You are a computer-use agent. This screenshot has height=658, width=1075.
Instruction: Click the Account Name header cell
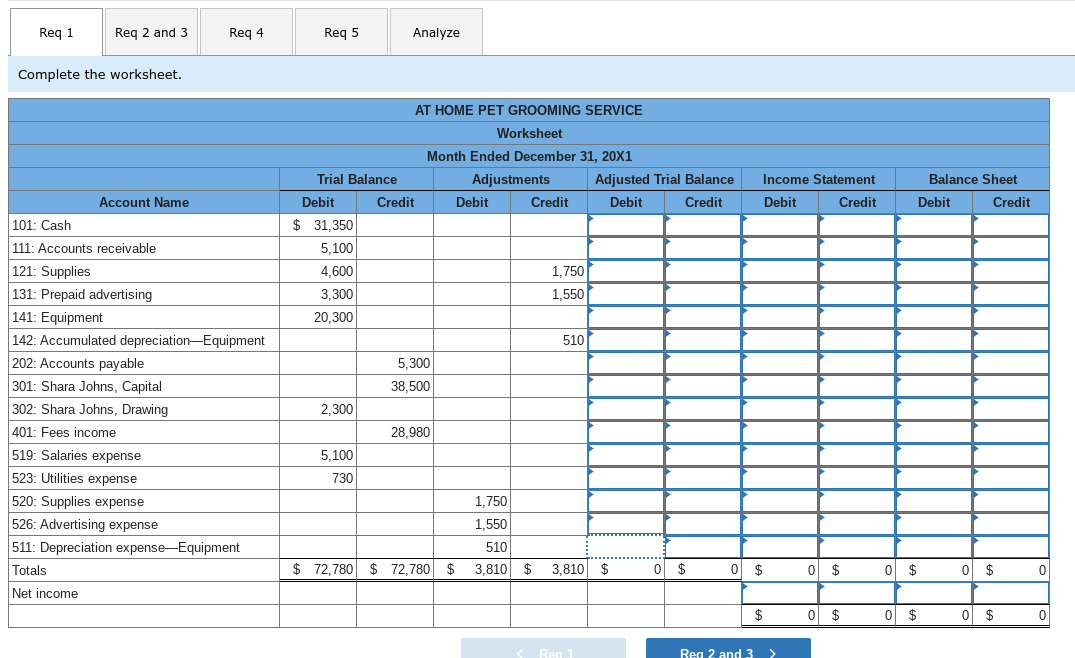(144, 202)
